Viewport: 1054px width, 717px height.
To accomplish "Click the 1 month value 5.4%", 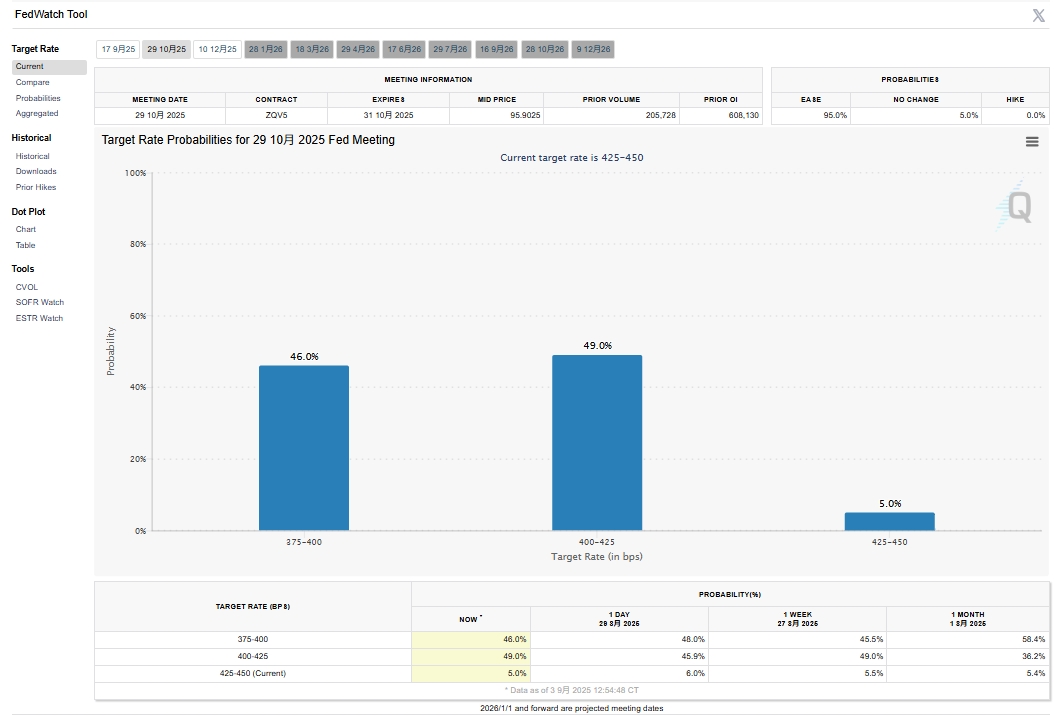I will (x=1036, y=673).
